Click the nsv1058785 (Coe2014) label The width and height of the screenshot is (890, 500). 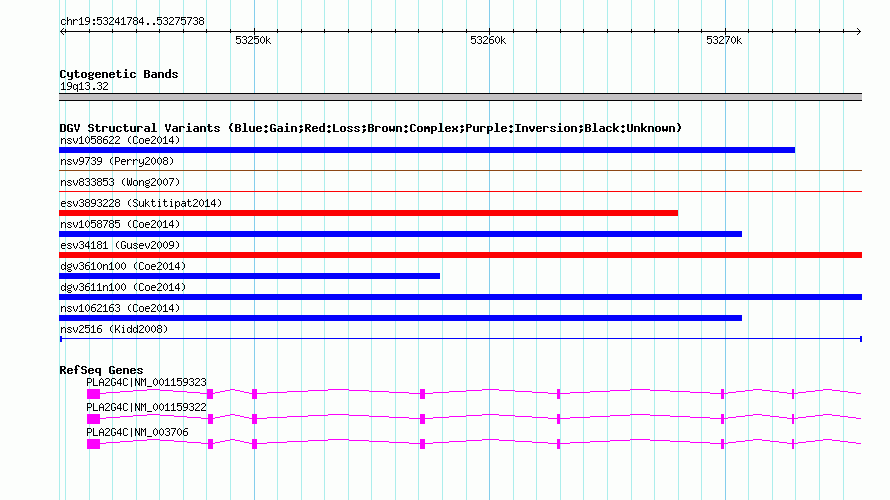click(x=120, y=224)
